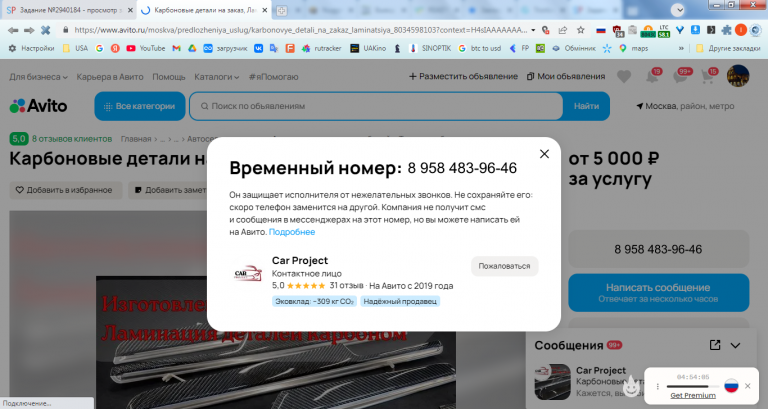Open the Настройки bookmark
Image resolution: width=768 pixels, height=409 pixels.
(x=32, y=48)
